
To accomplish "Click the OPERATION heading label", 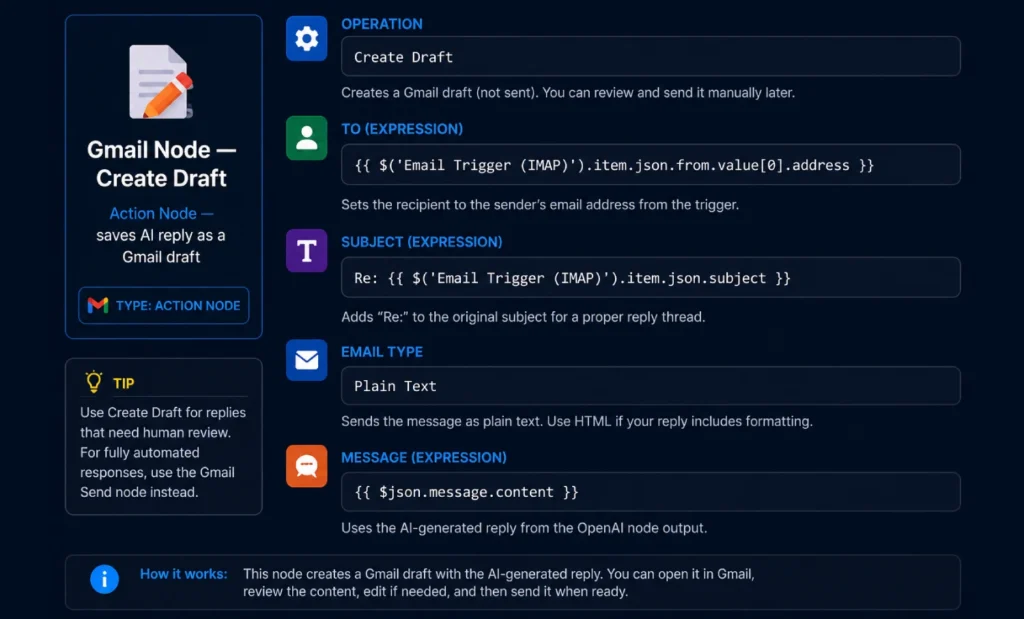I will point(382,24).
